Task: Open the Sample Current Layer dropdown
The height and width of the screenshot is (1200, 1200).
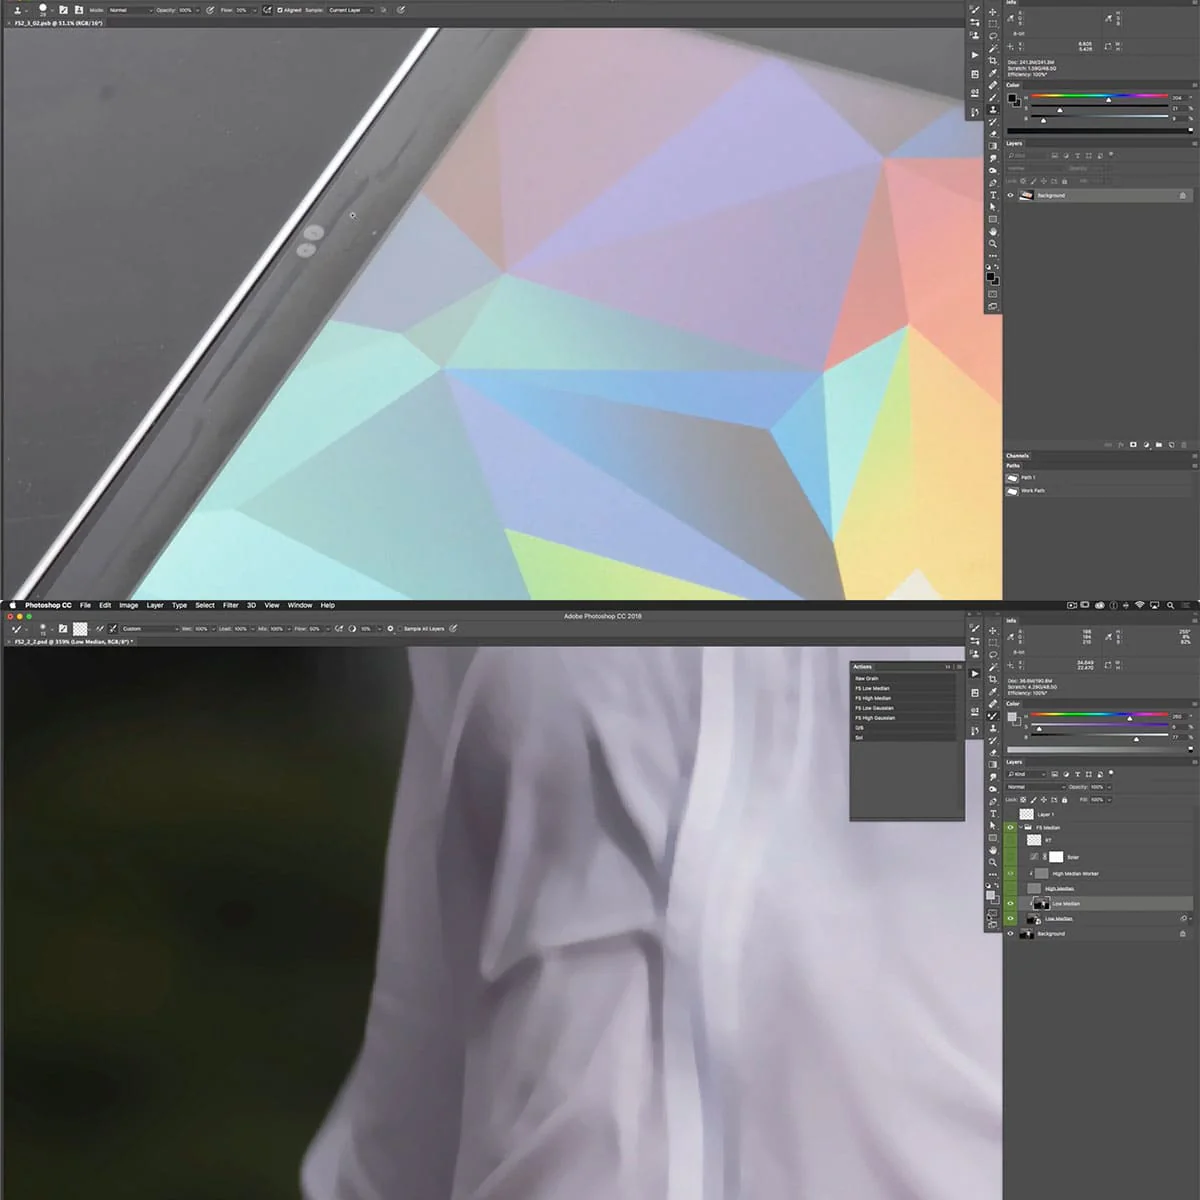Action: (351, 10)
